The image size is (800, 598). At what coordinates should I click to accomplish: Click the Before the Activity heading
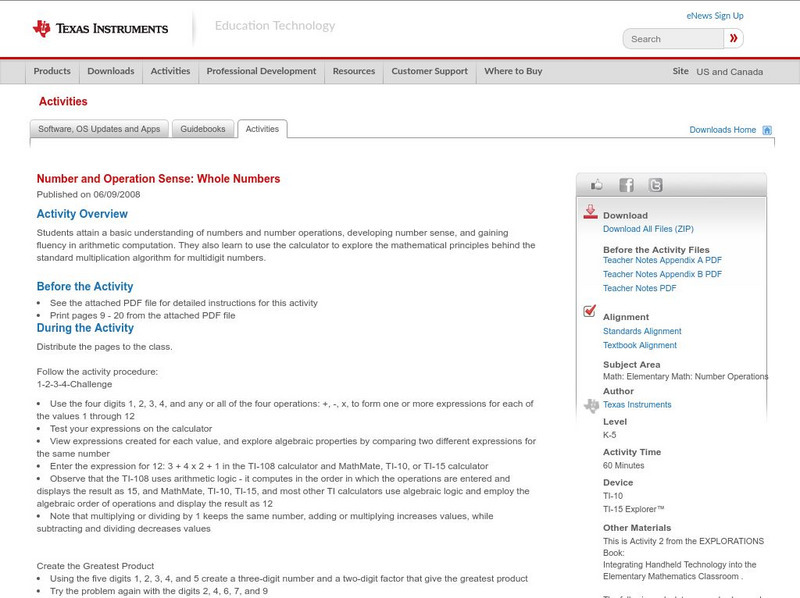click(x=85, y=286)
